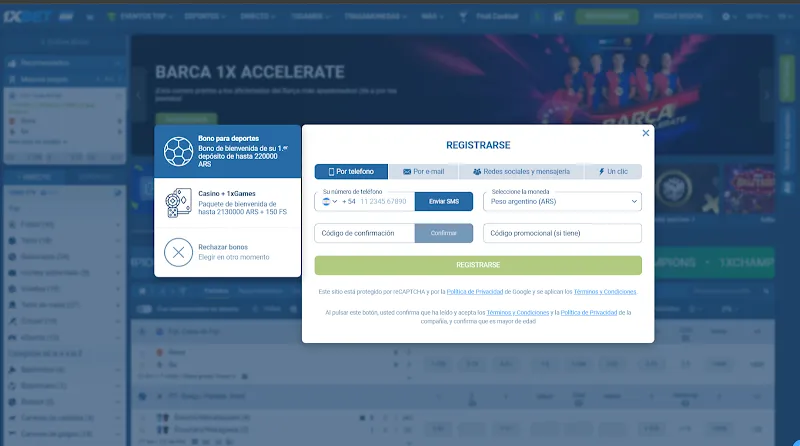Advance banner with the right carousel arrow
The image size is (800, 446).
[766, 95]
